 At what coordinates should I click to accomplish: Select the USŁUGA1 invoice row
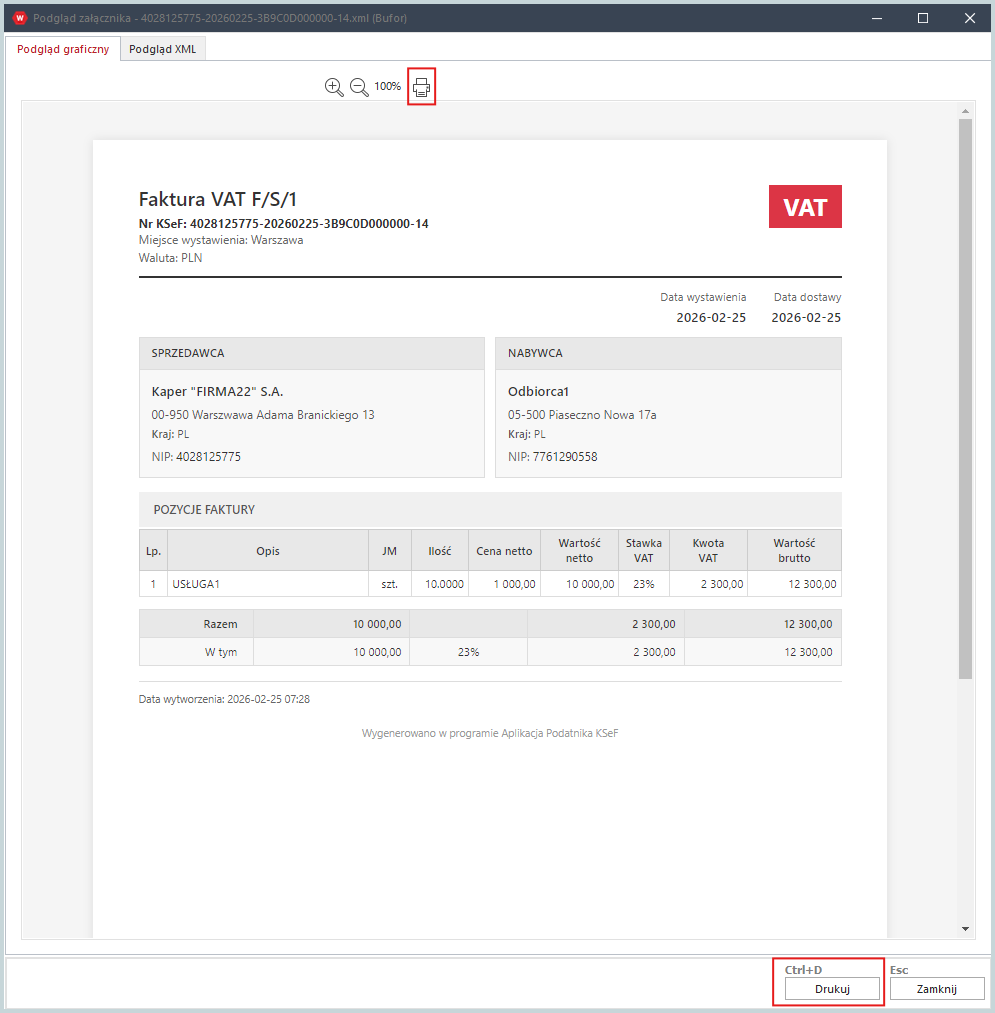pyautogui.click(x=490, y=584)
